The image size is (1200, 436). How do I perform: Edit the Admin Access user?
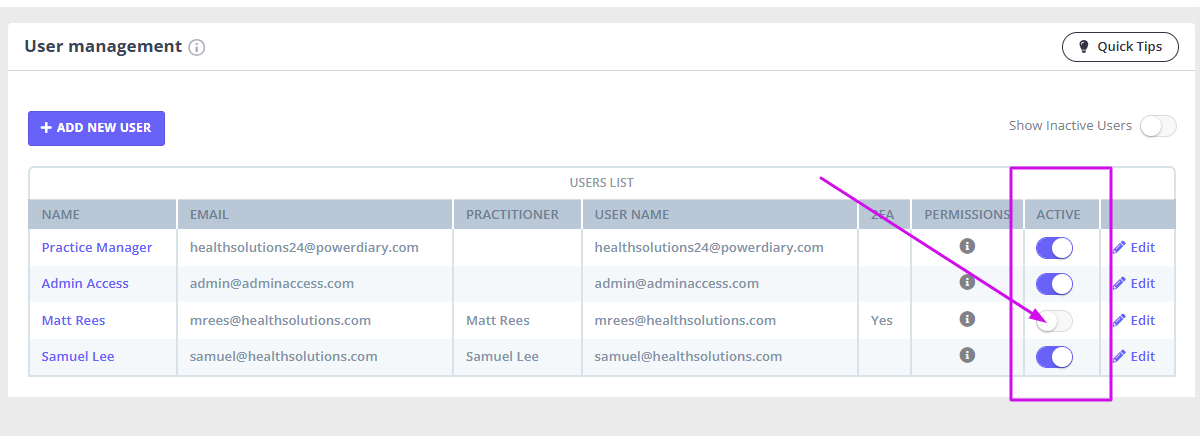(1133, 284)
